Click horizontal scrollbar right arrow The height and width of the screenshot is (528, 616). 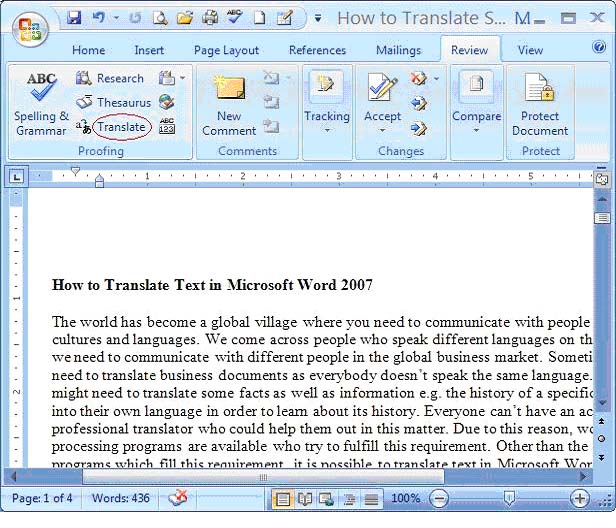pyautogui.click(x=584, y=477)
